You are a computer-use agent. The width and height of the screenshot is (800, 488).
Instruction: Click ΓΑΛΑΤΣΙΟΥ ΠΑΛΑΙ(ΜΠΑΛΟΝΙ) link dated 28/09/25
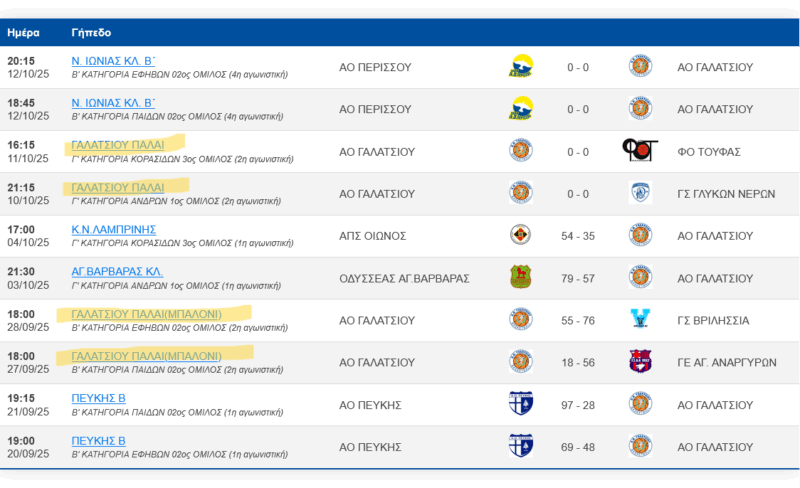(x=146, y=314)
